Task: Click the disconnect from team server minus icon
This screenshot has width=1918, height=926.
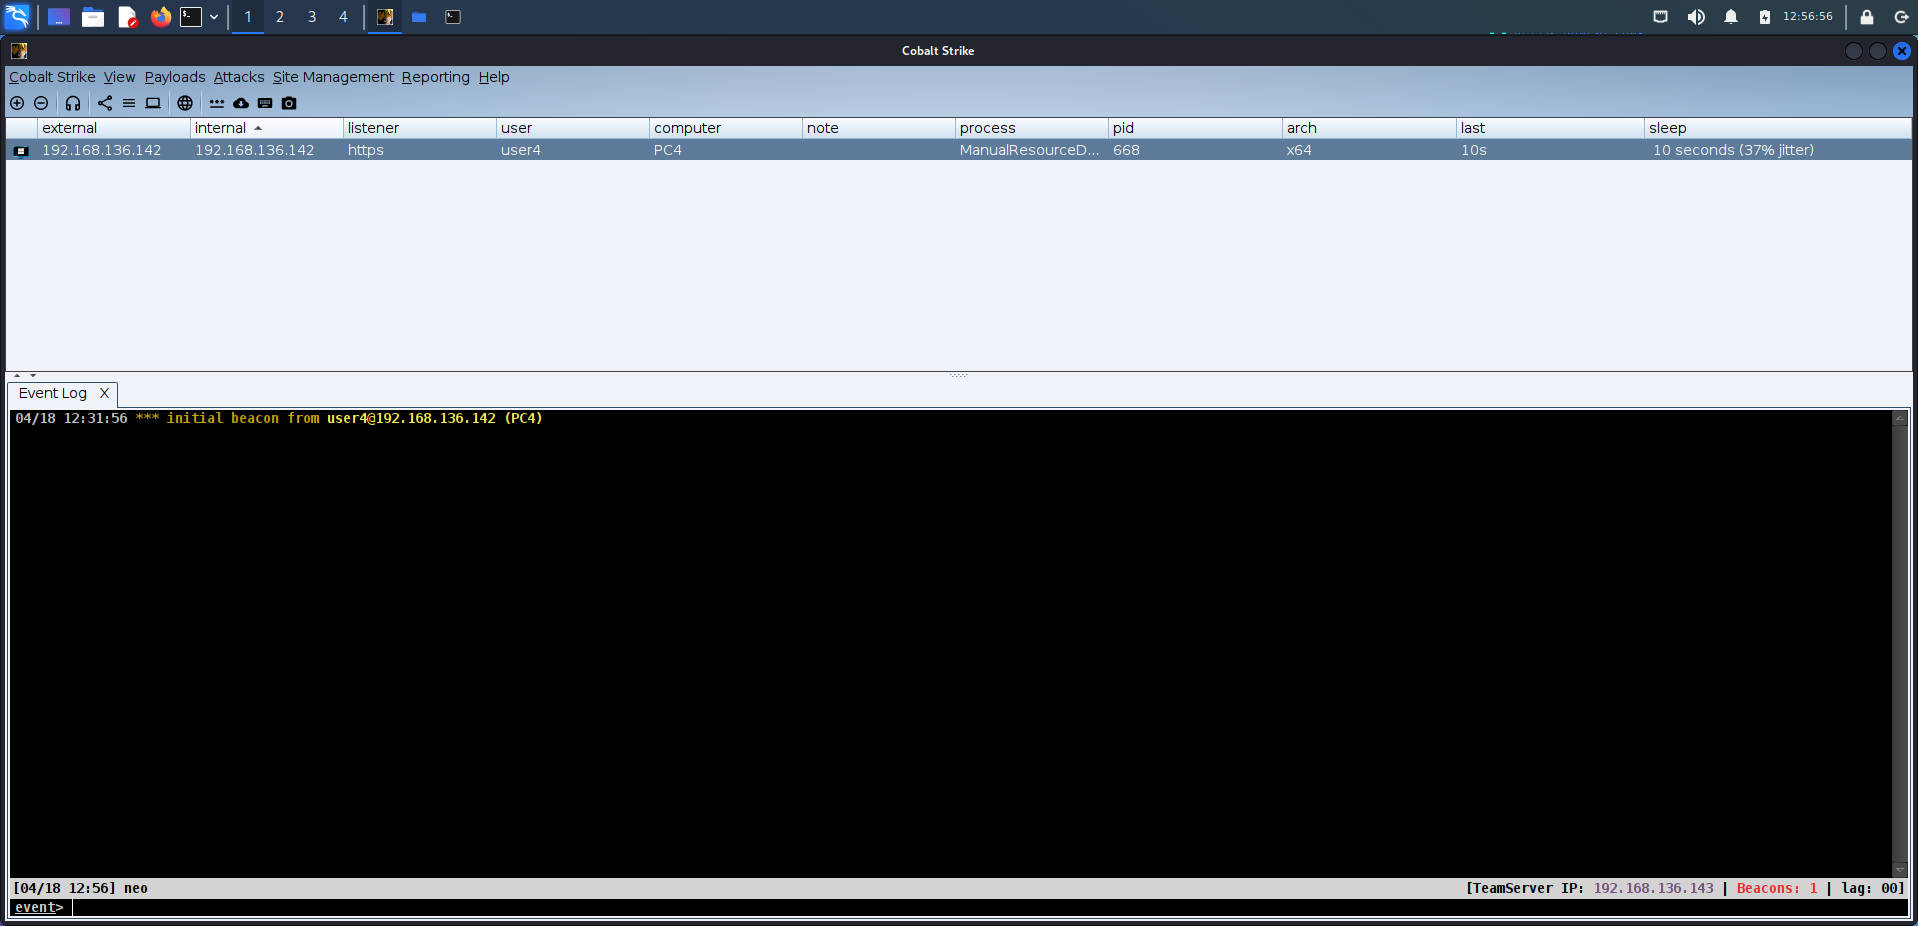Action: pos(41,103)
